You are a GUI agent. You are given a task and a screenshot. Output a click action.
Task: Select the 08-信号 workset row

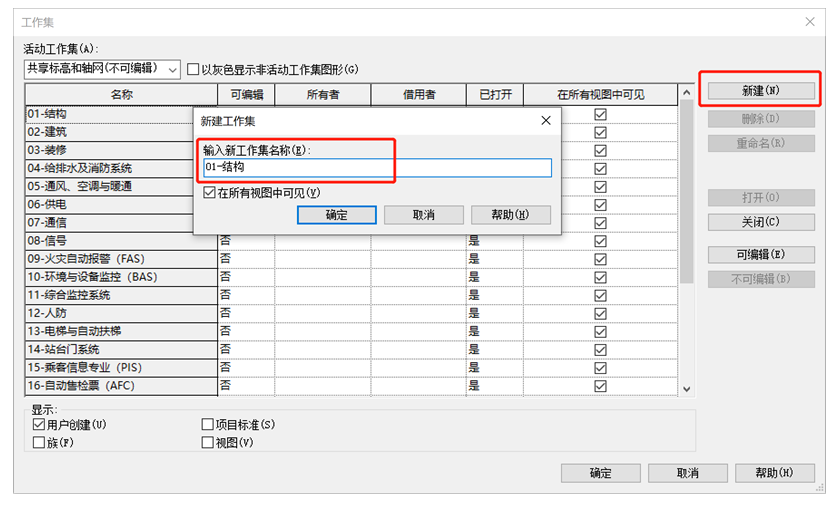[121, 241]
